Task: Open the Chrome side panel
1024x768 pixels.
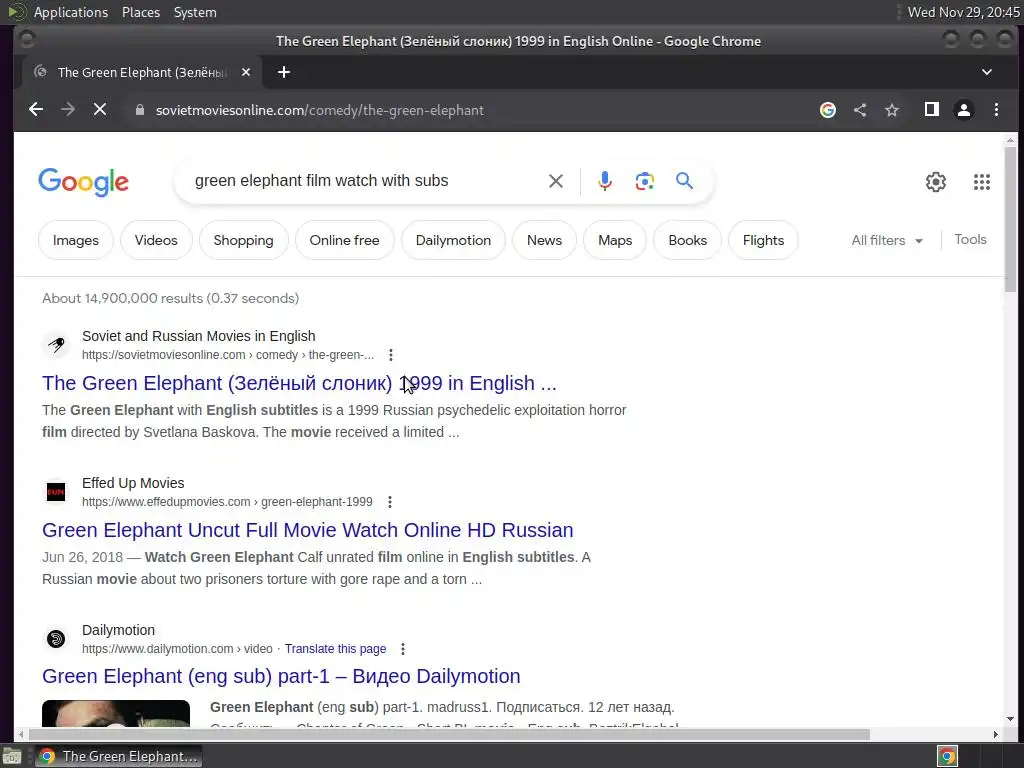Action: 931,109
